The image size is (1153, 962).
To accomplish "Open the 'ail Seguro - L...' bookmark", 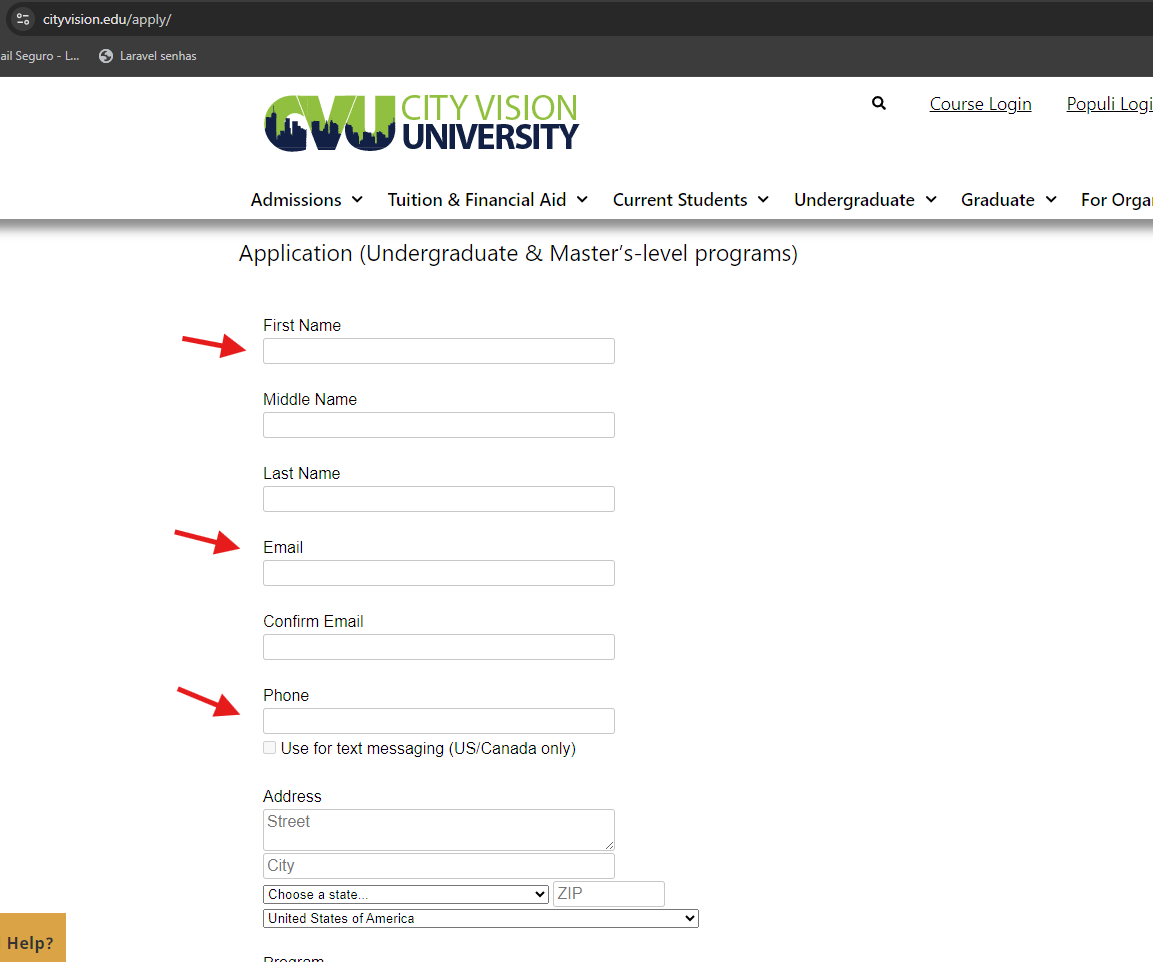I will tap(40, 56).
